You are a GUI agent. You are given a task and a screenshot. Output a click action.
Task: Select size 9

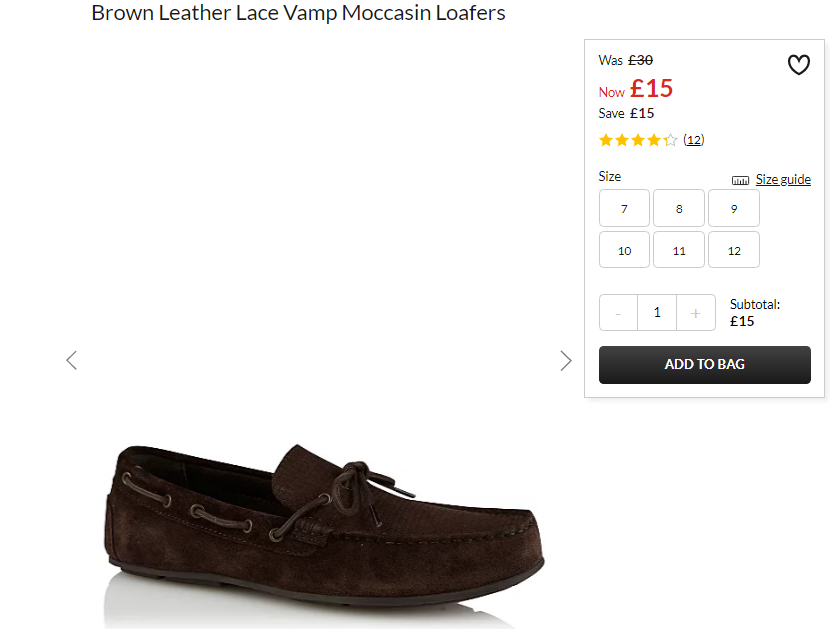coord(734,208)
